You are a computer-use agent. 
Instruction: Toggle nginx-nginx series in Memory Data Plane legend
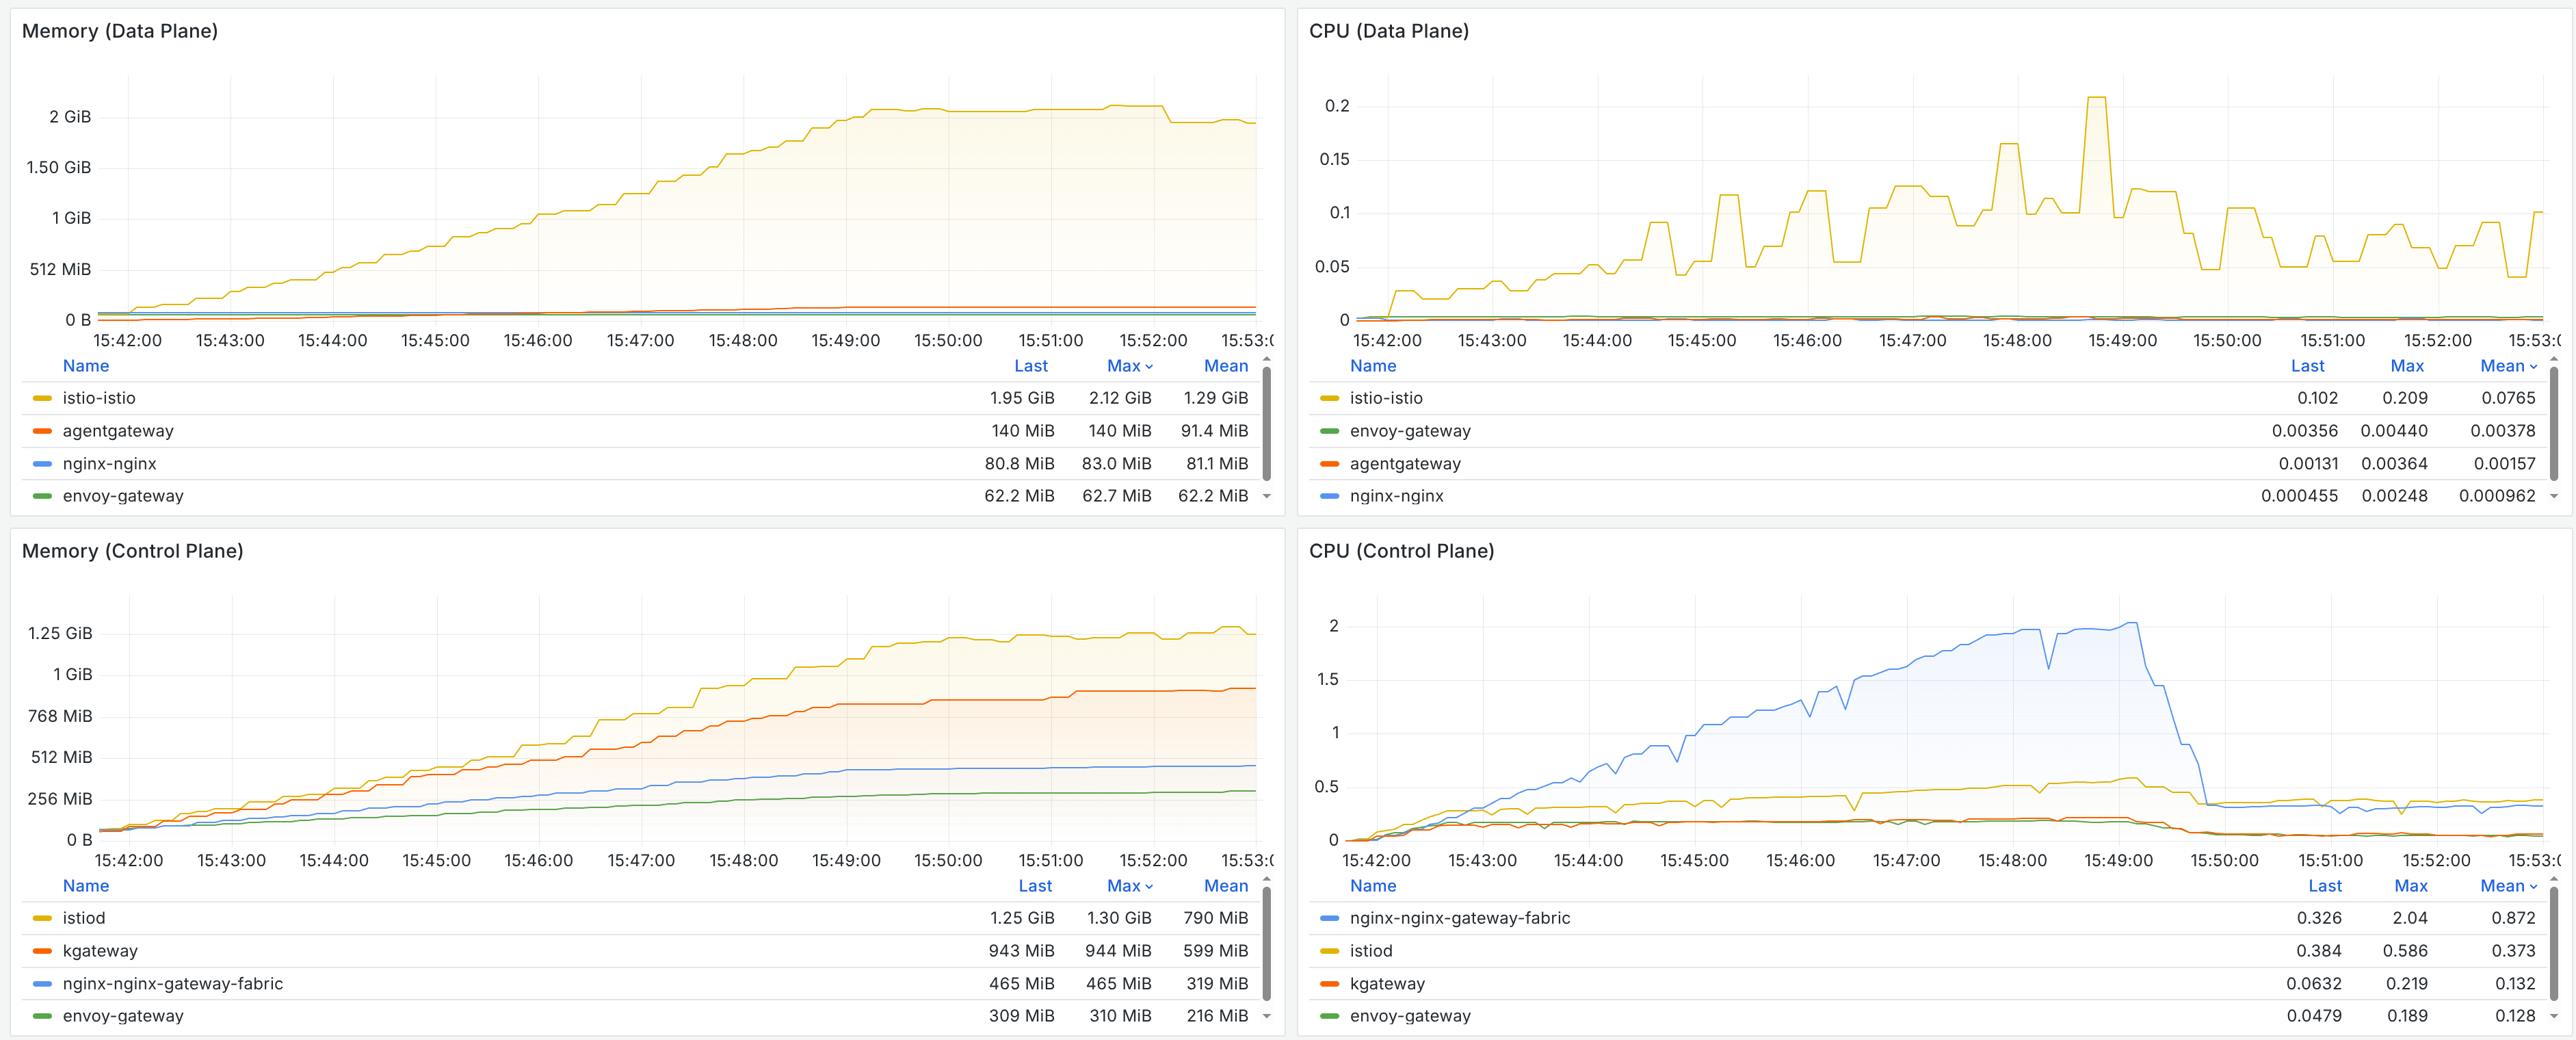click(109, 464)
